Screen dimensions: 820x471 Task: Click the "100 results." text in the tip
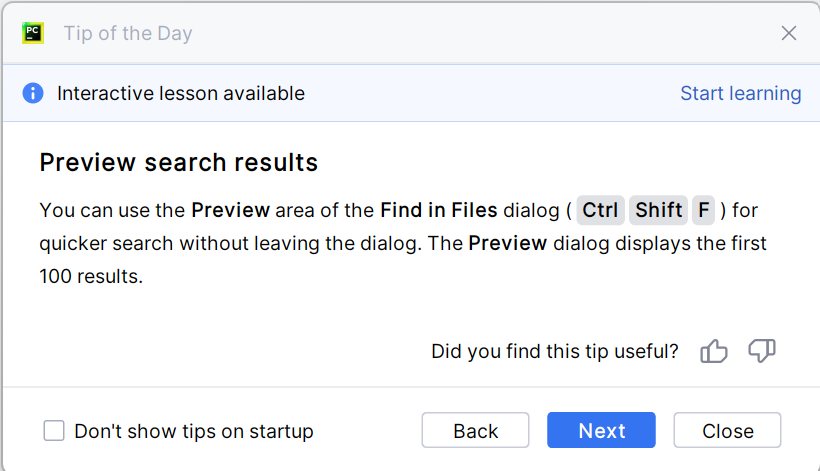(91, 276)
